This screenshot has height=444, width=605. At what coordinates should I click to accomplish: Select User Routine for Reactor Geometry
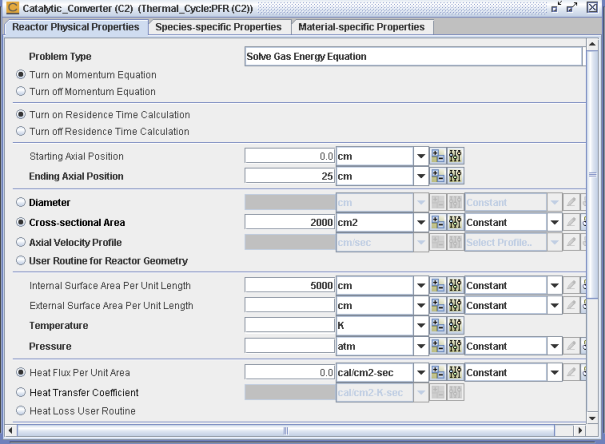pos(20,261)
